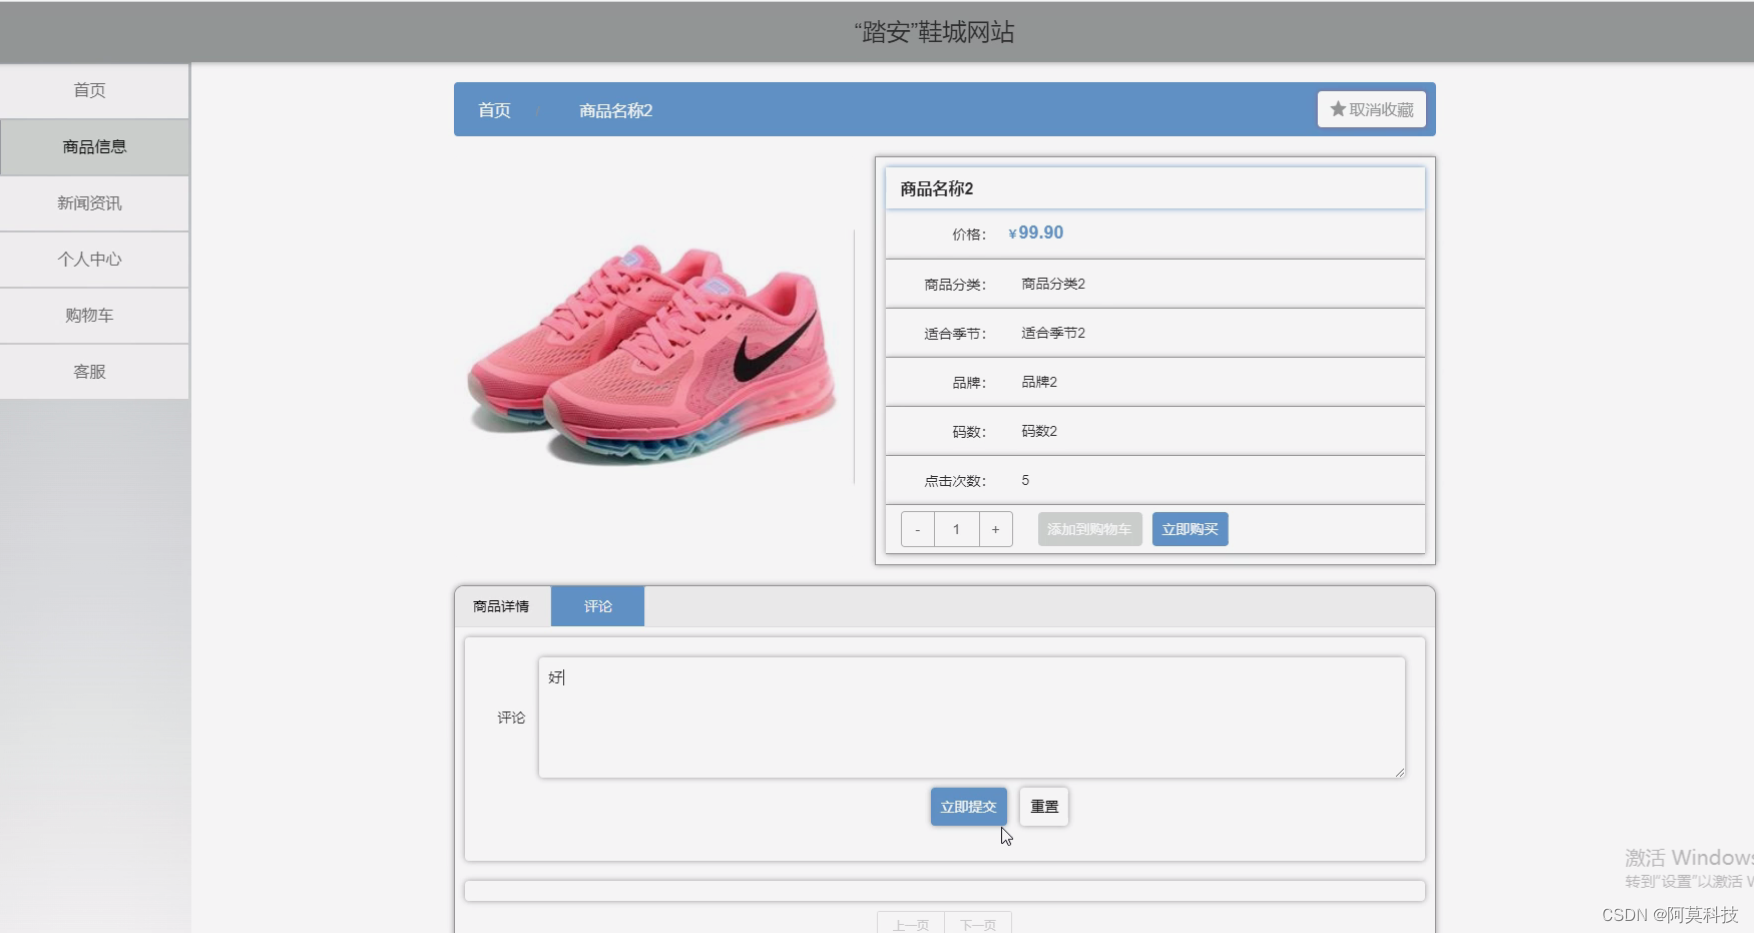Click the 适合季节2 value text
1754x933 pixels.
click(1053, 333)
